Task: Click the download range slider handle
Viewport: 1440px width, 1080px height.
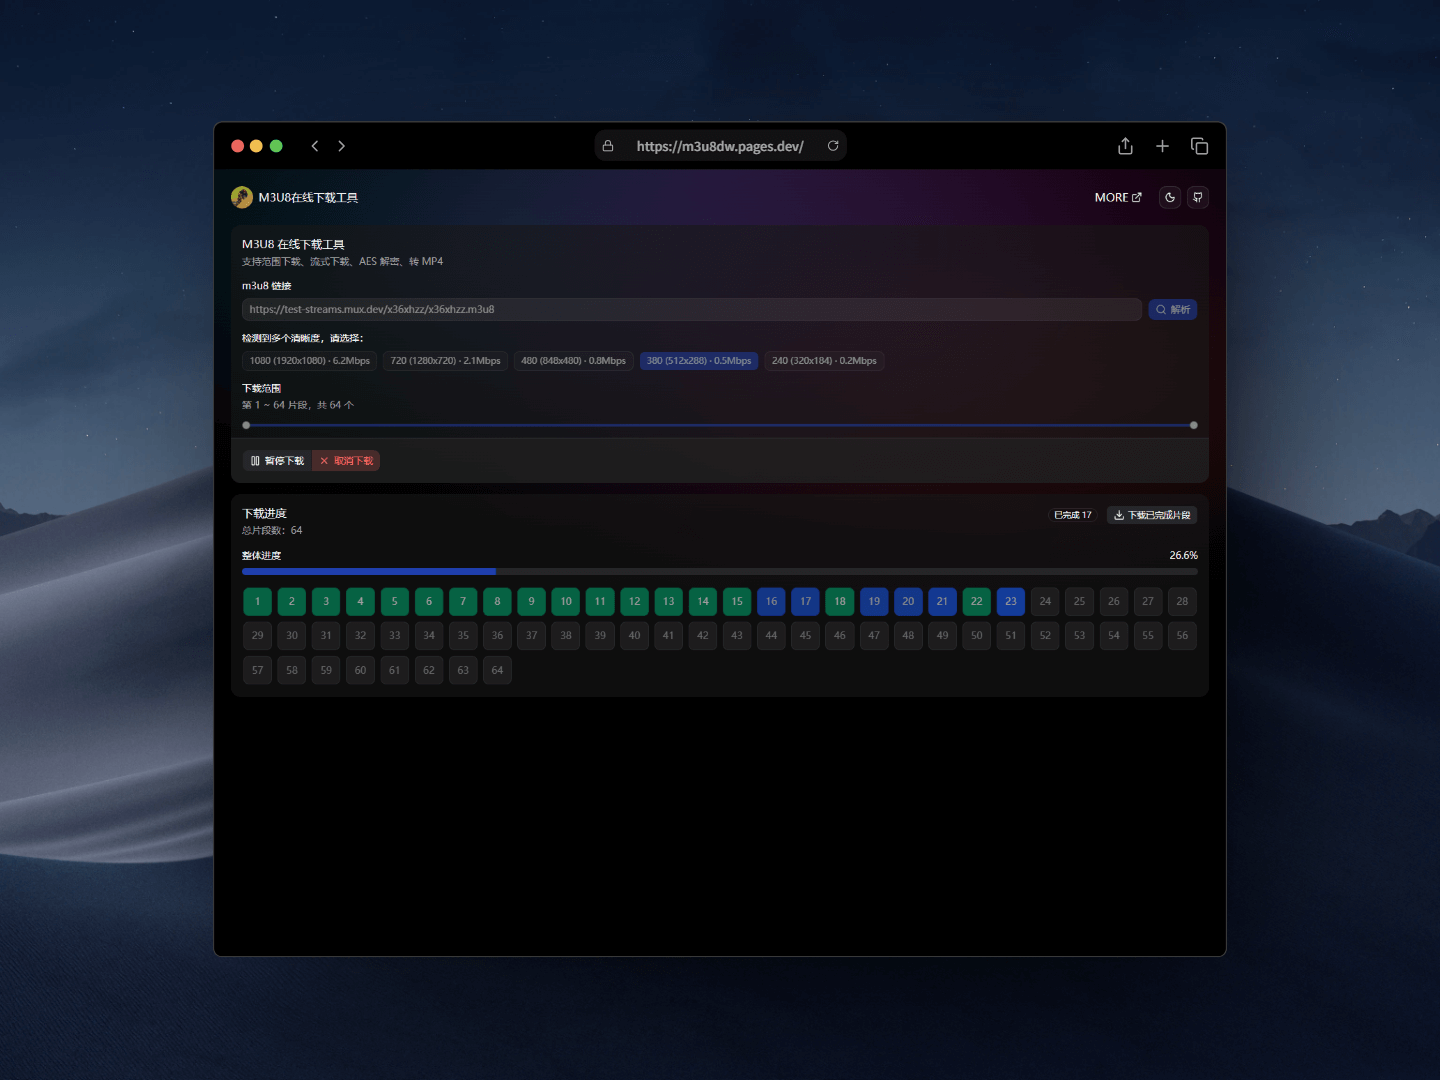Action: pyautogui.click(x=1193, y=424)
